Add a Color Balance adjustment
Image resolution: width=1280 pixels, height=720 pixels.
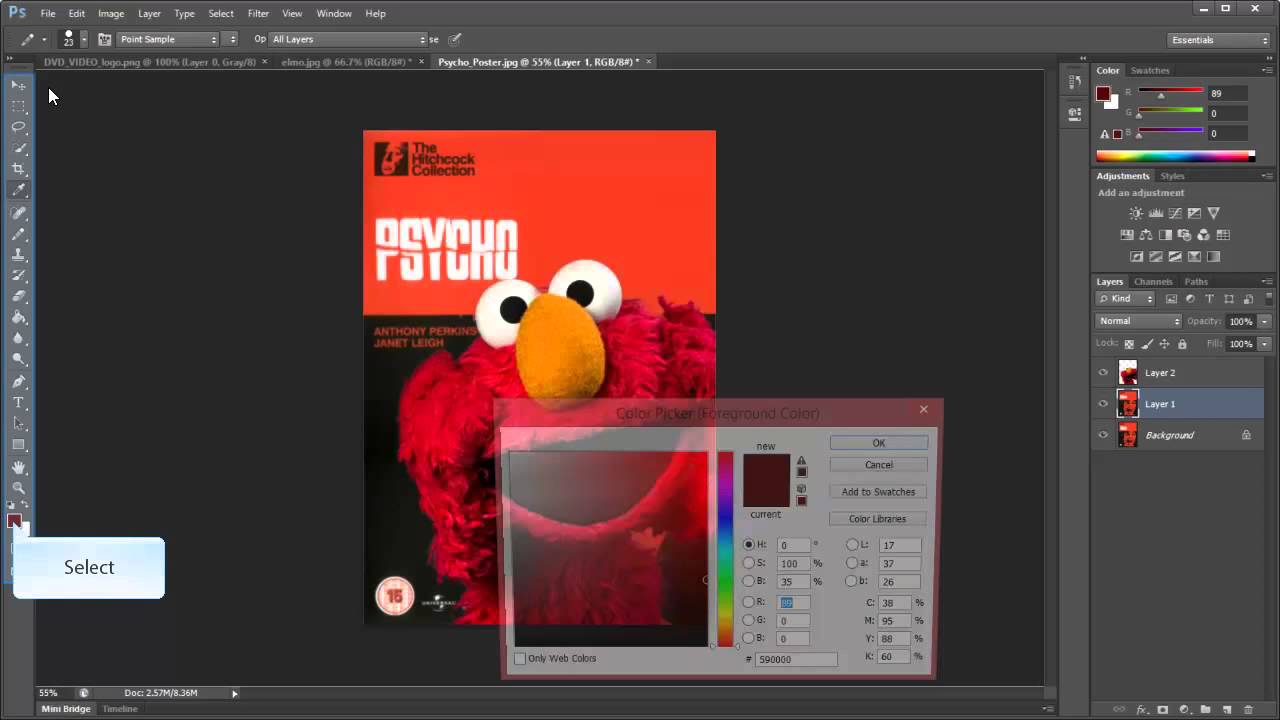pyautogui.click(x=1146, y=235)
